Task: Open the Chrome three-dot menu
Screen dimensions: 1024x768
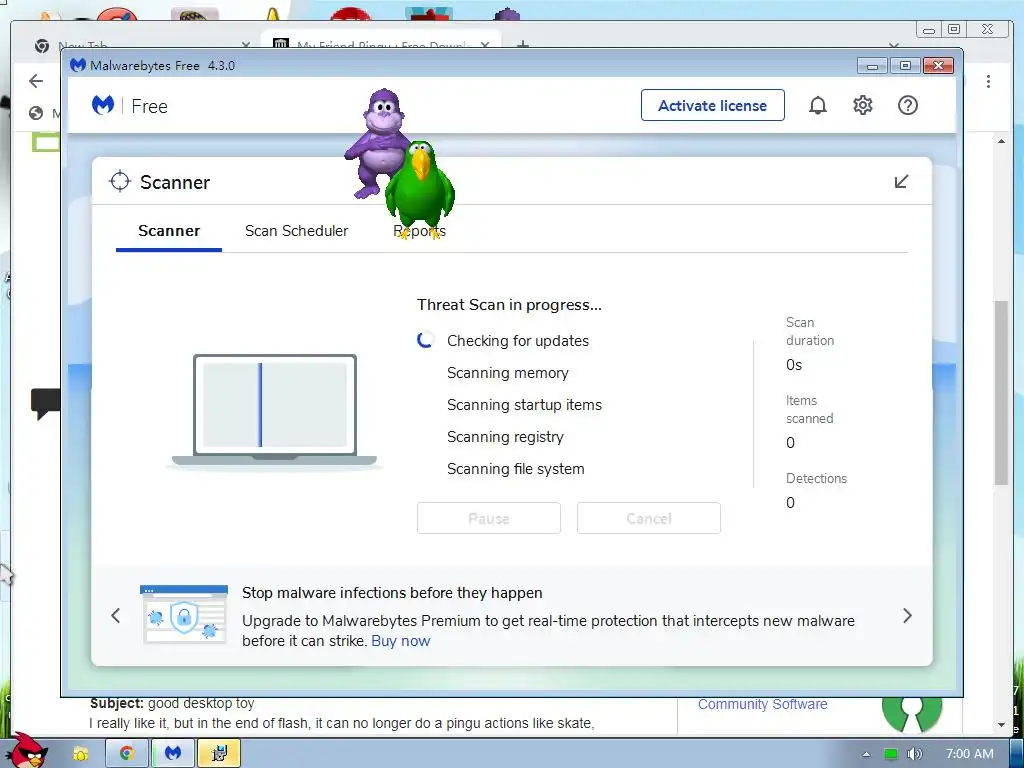Action: coord(988,81)
